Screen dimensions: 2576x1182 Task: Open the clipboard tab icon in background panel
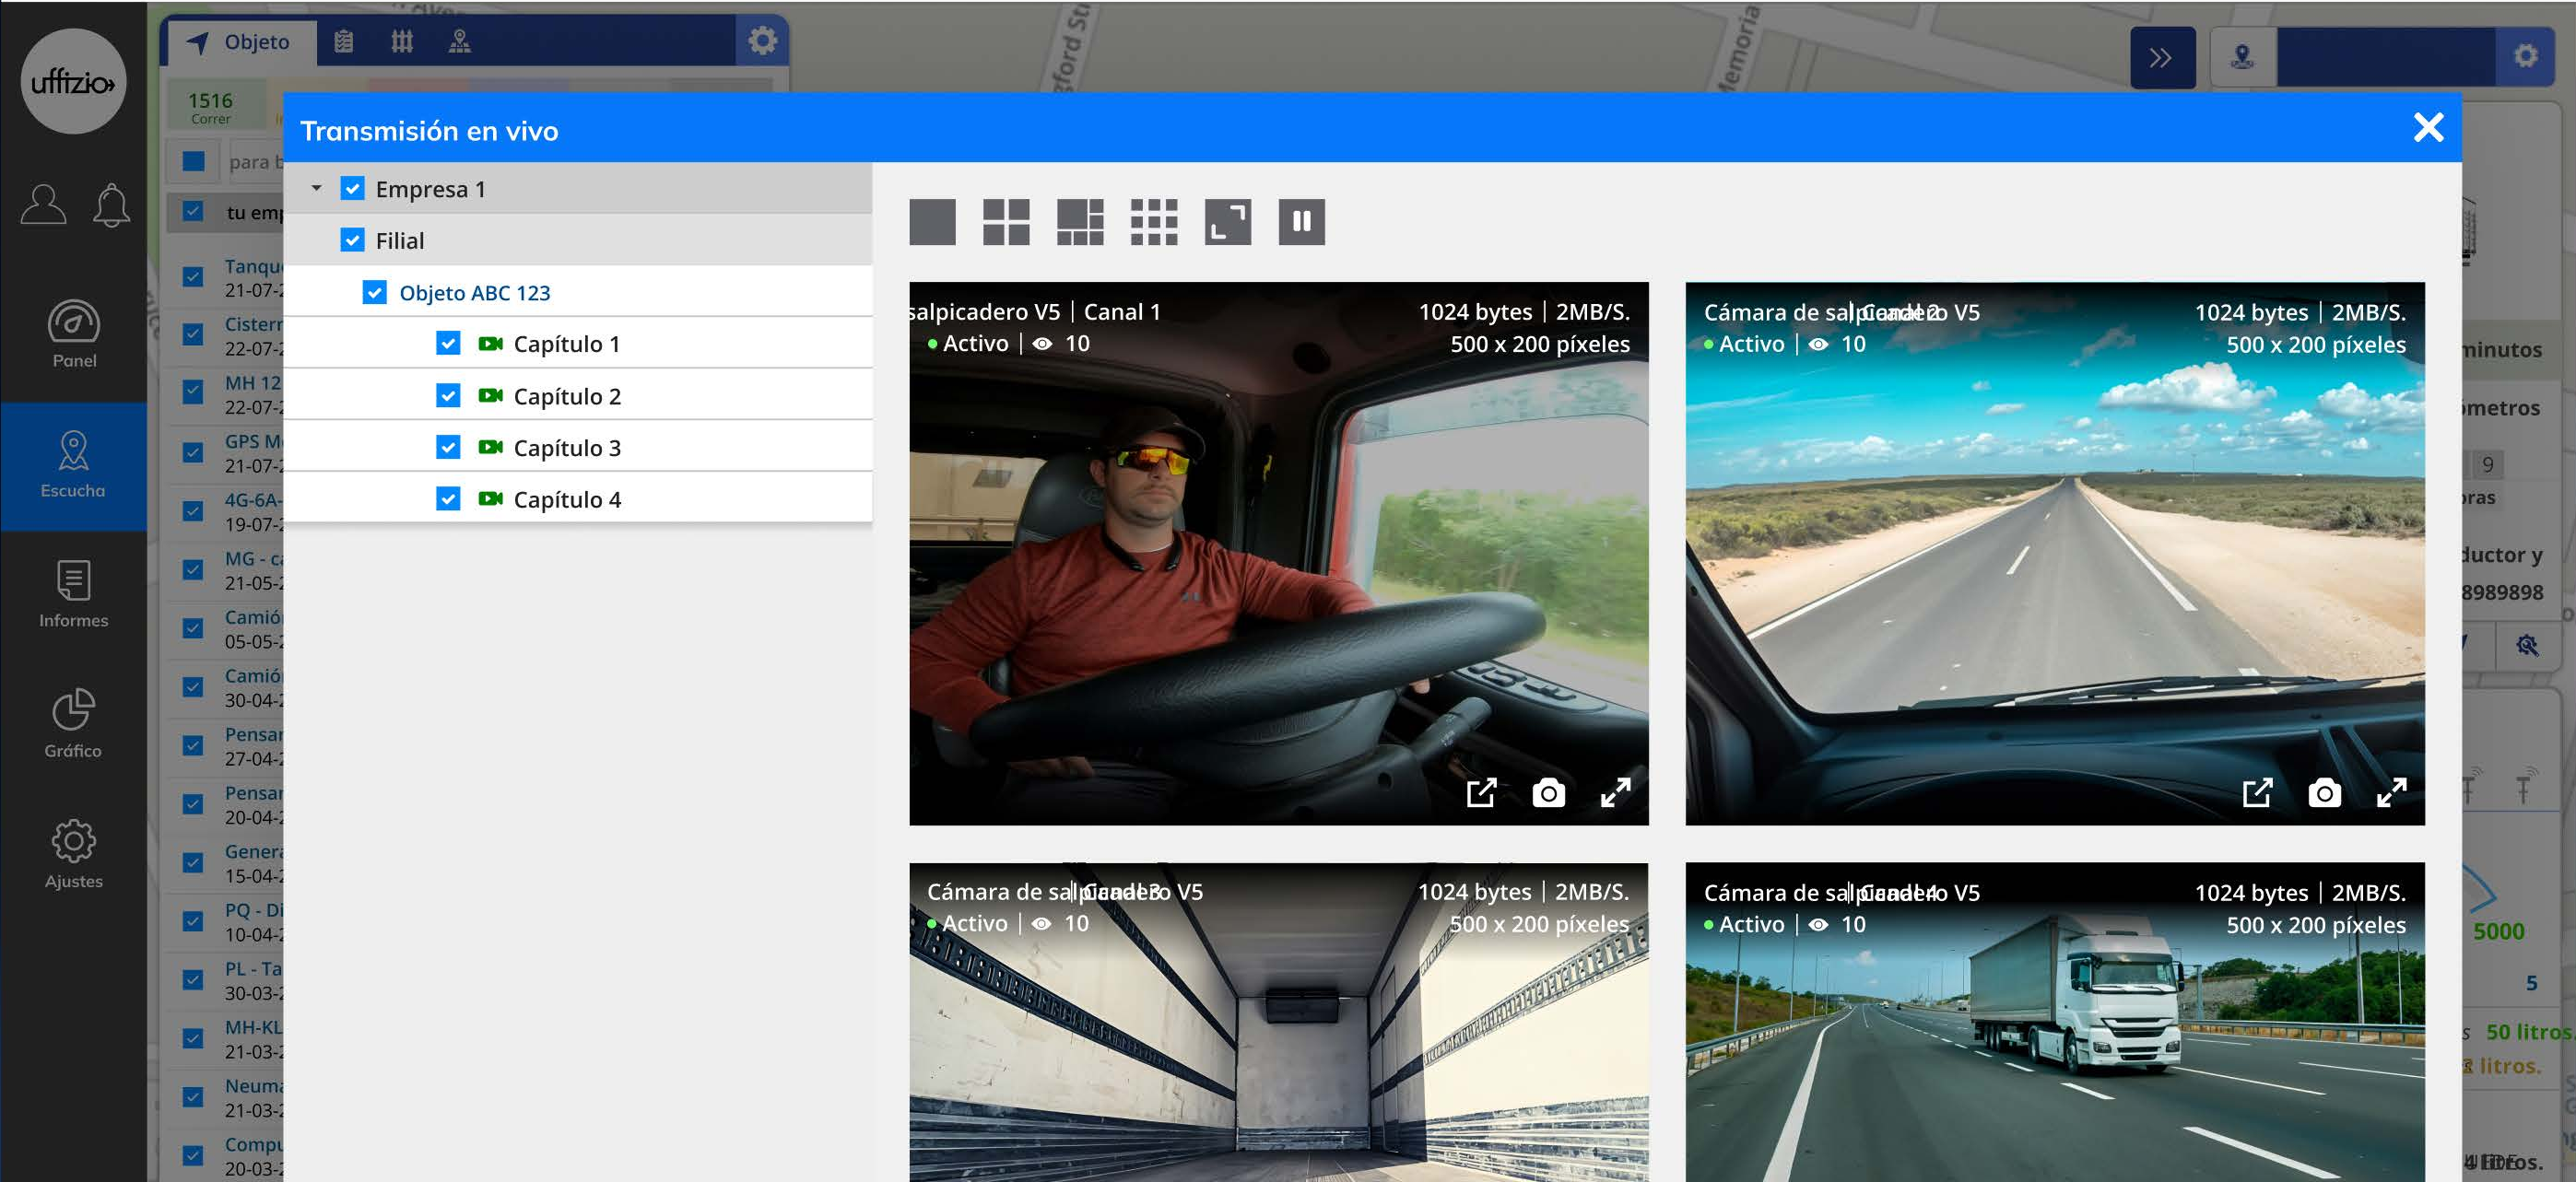tap(343, 42)
